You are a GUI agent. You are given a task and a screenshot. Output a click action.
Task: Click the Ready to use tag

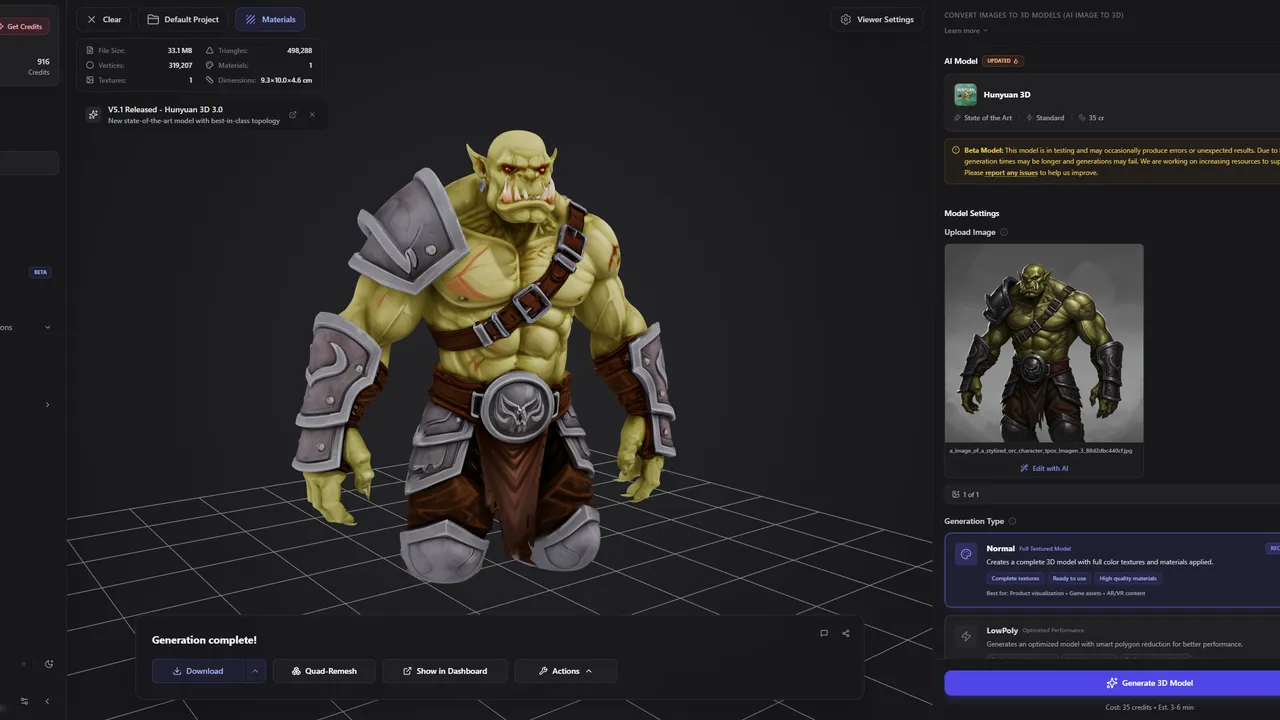click(1069, 578)
